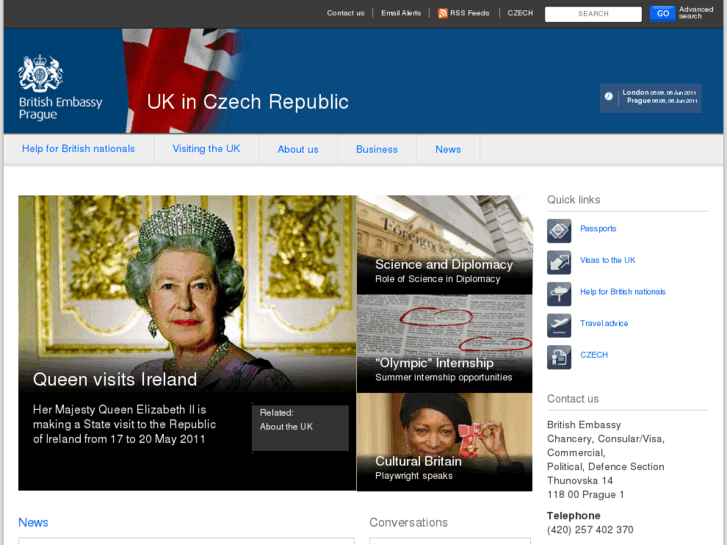The image size is (727, 545).
Task: Click the document icon beside CZECH quick link
Action: click(559, 357)
